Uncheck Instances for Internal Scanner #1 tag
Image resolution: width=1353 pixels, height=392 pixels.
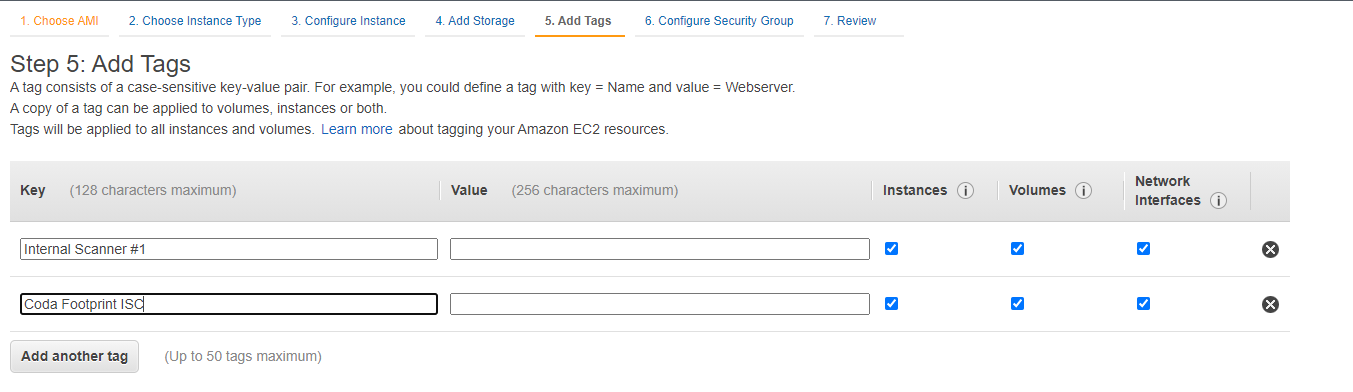tap(891, 249)
